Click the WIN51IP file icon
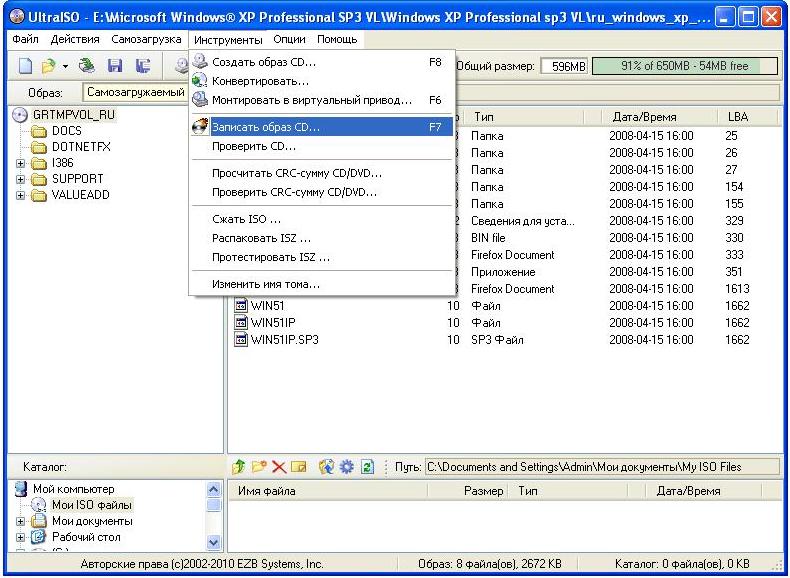Image resolution: width=790 pixels, height=578 pixels. [241, 323]
